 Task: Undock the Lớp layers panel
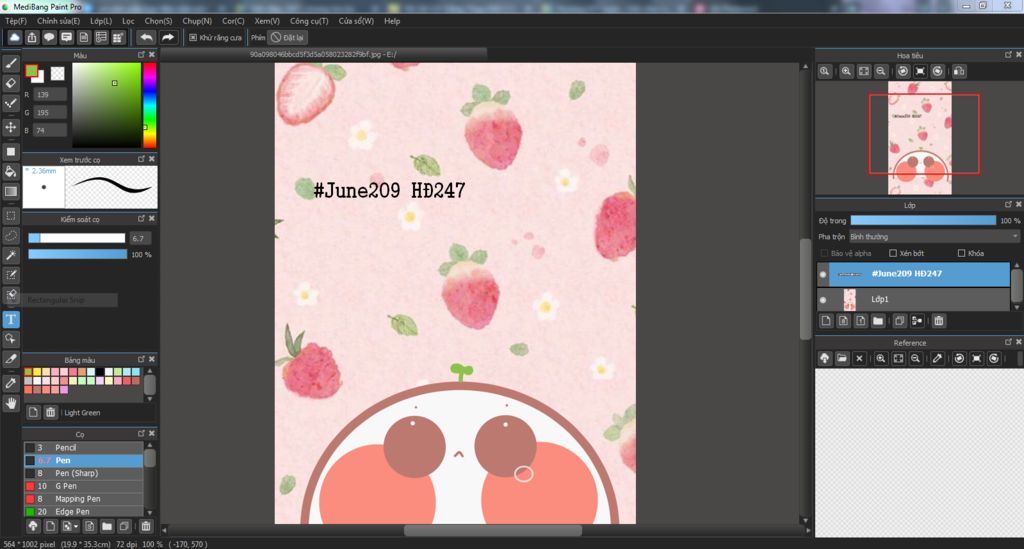pos(1008,204)
